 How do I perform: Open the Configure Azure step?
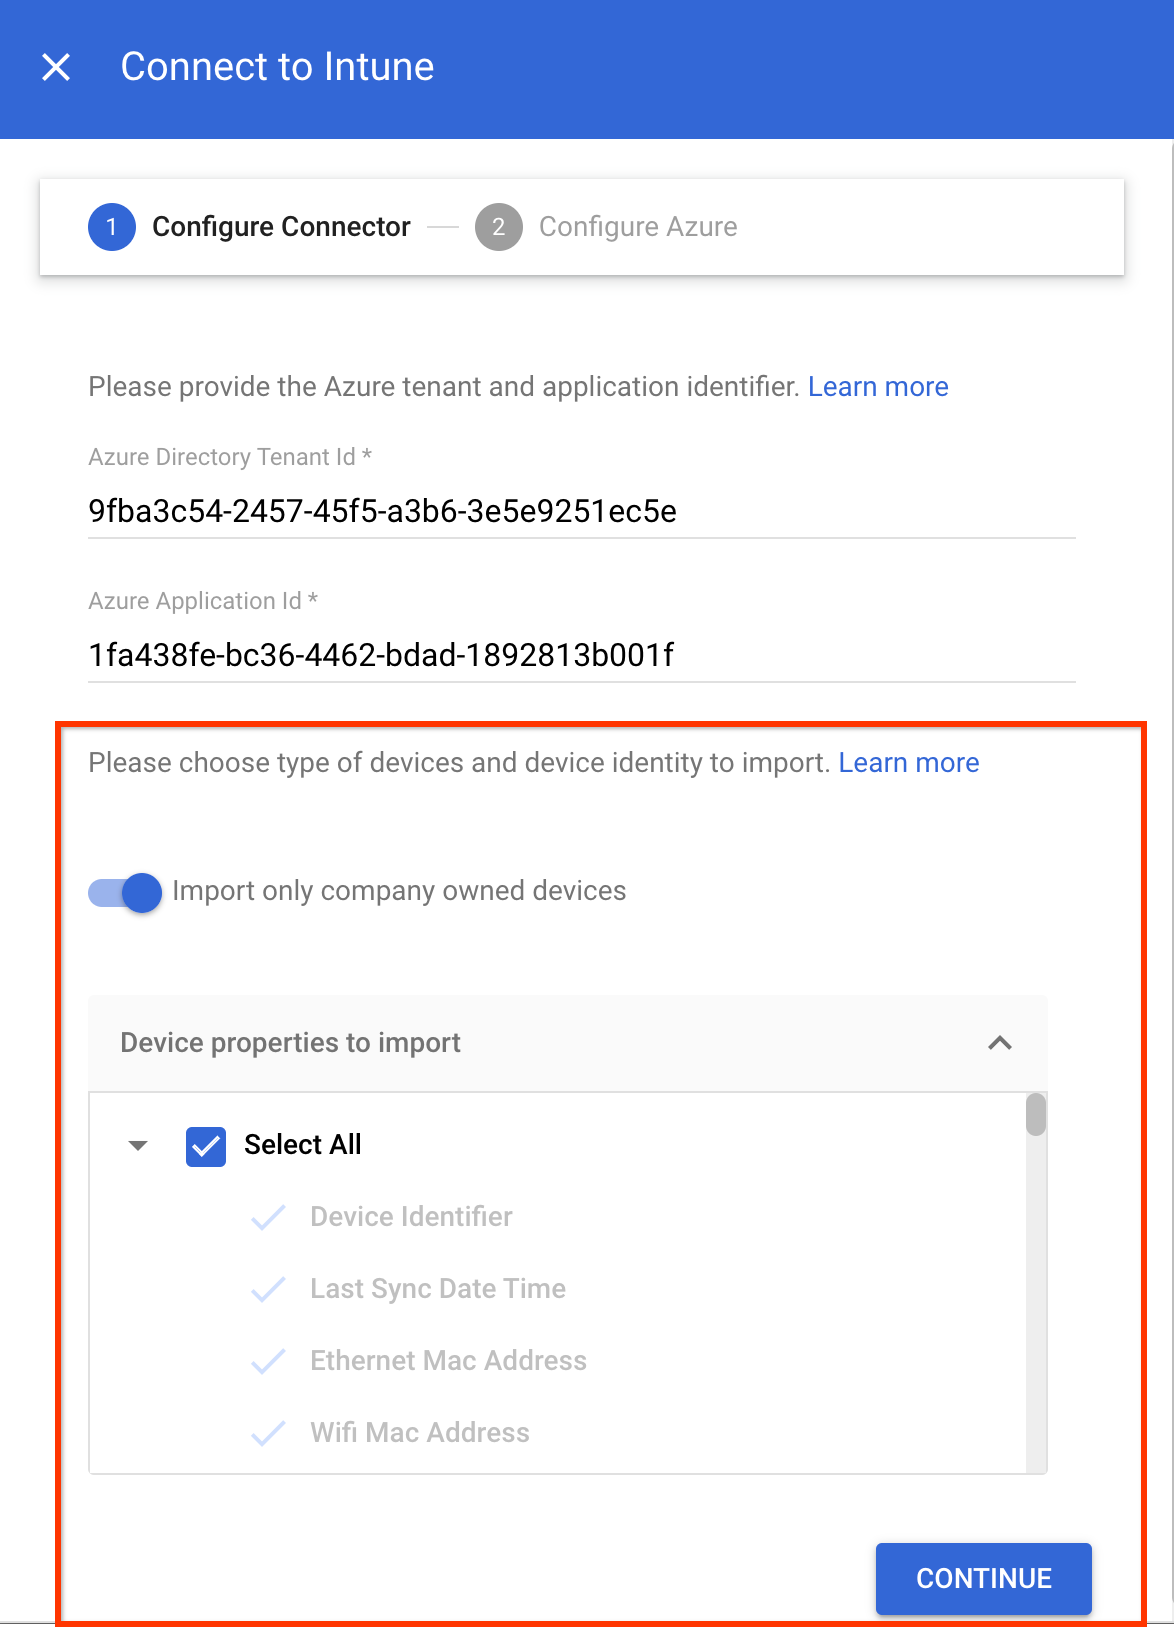[x=638, y=227]
